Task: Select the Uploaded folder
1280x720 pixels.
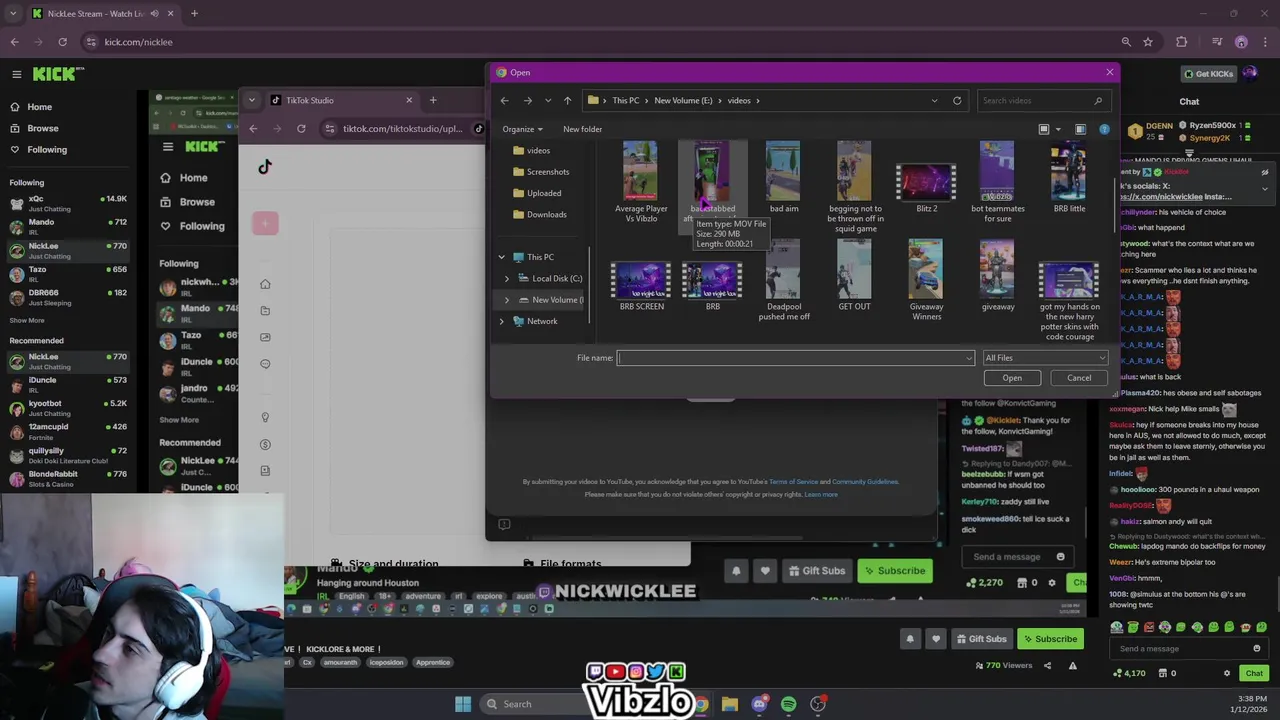Action: 544,193
